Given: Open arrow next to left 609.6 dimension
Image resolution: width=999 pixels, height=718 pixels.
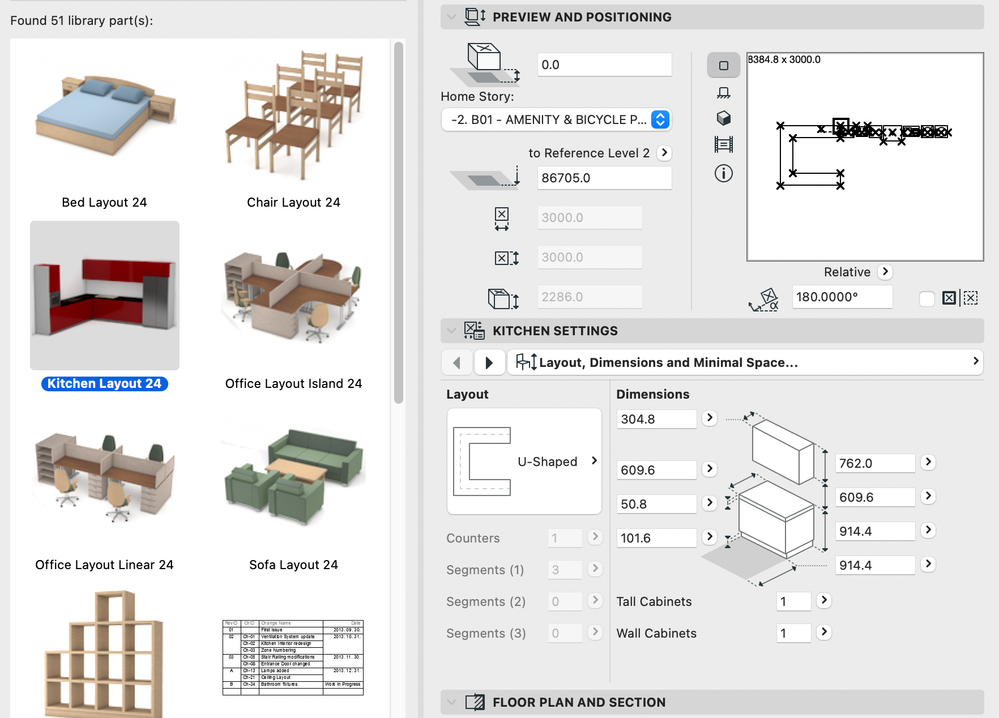Looking at the screenshot, I should [x=709, y=469].
